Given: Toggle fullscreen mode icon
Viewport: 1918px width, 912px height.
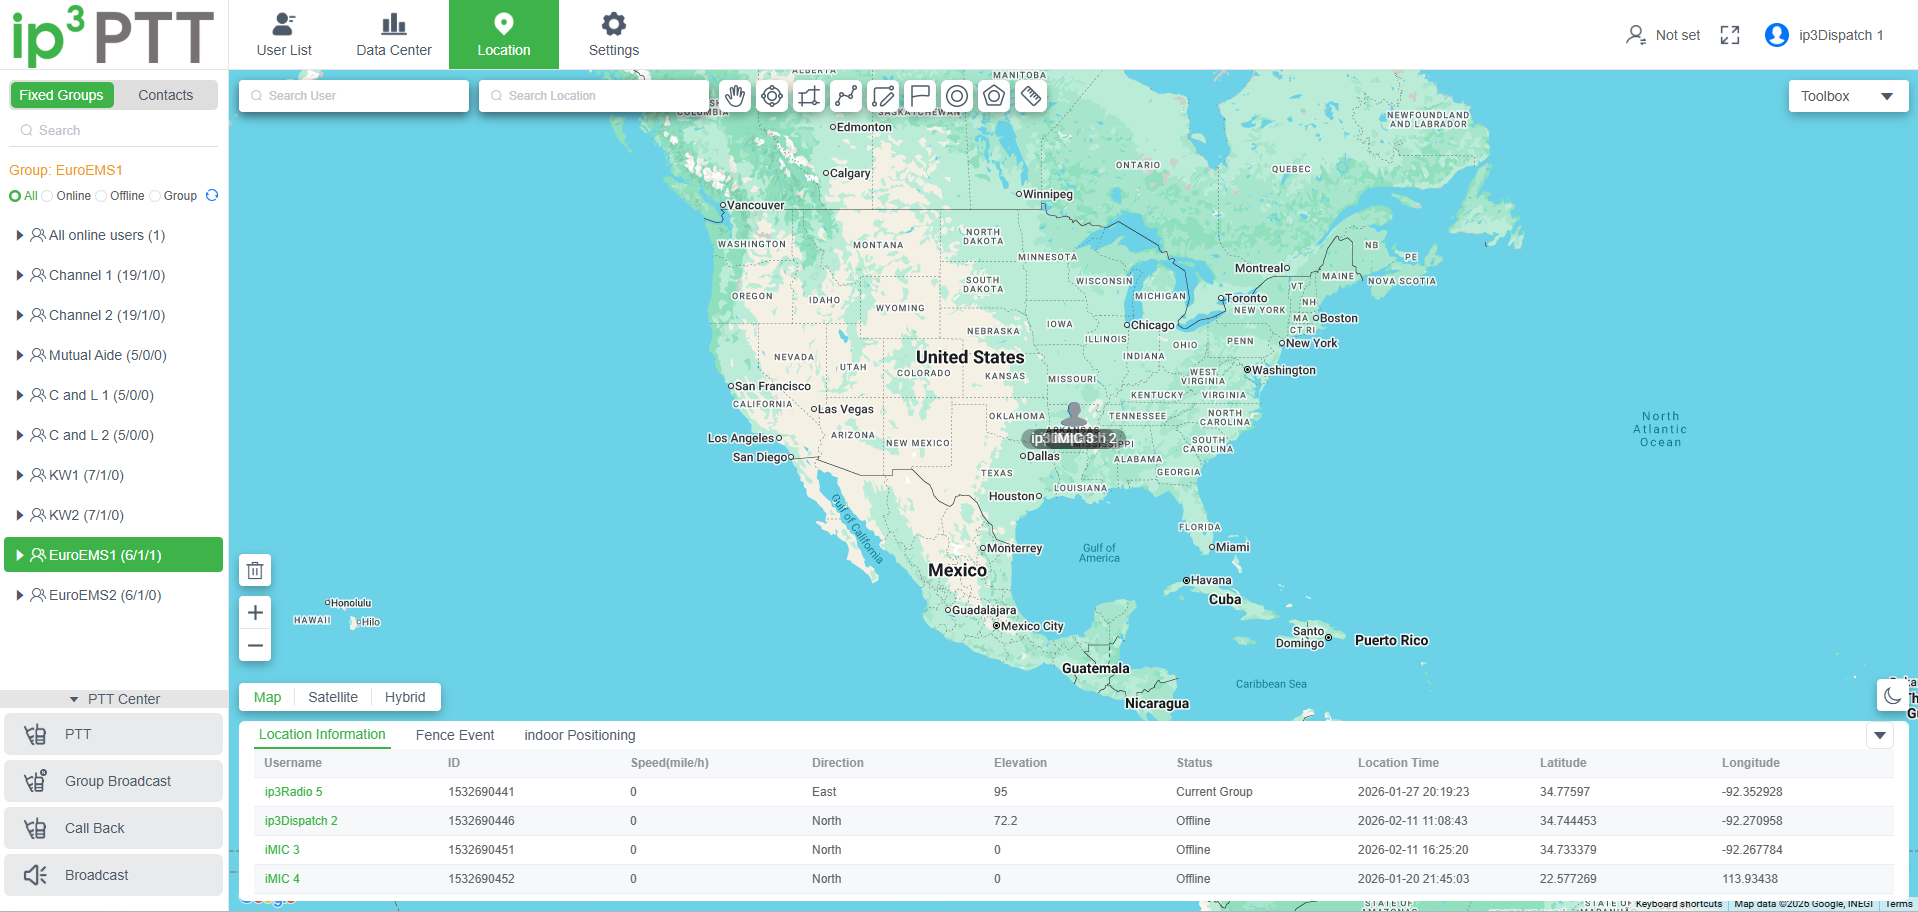Looking at the screenshot, I should pyautogui.click(x=1730, y=35).
